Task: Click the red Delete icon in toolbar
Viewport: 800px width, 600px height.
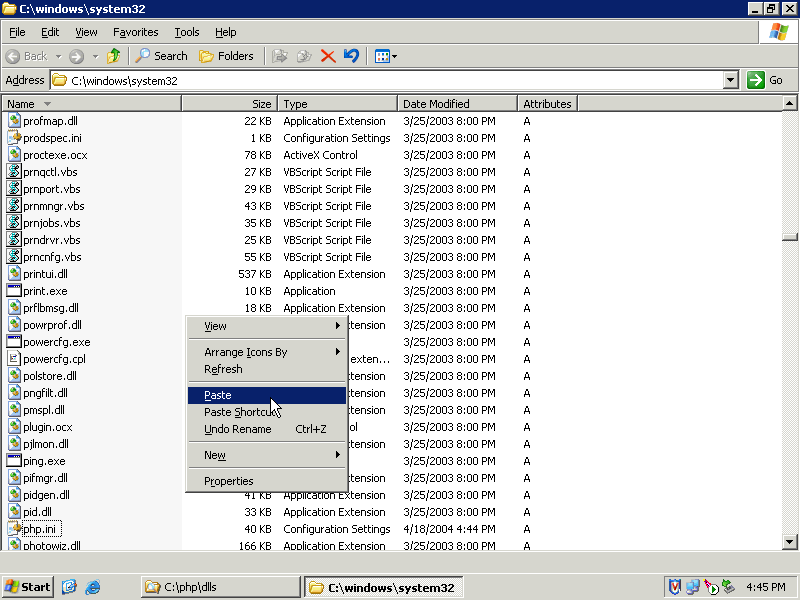Action: pyautogui.click(x=327, y=56)
